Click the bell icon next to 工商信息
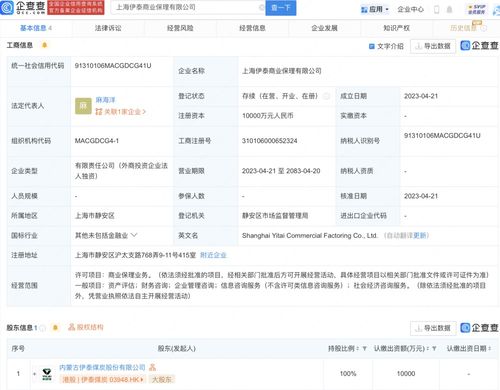This screenshot has height=390, width=500. click(x=44, y=45)
